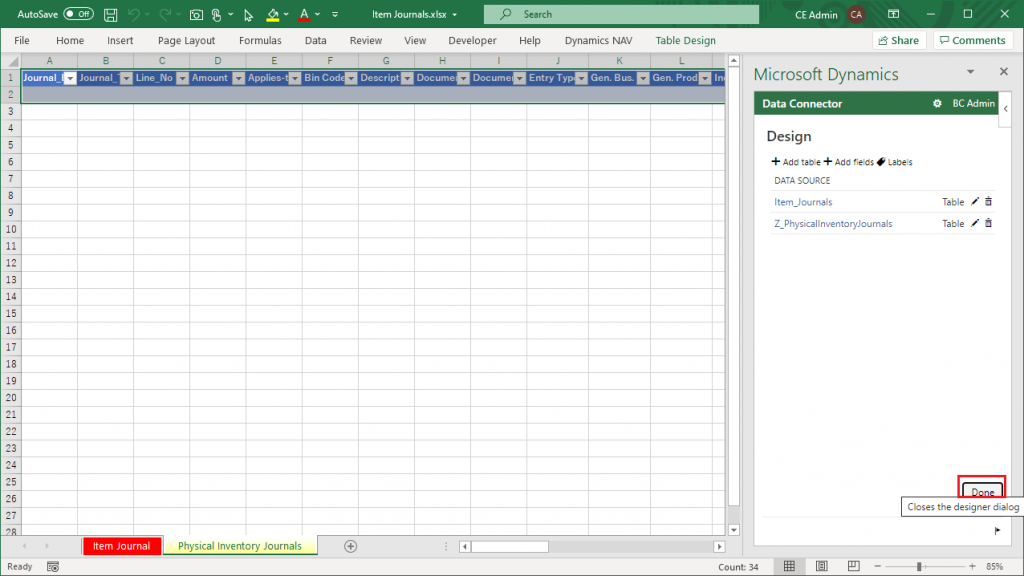This screenshot has height=576, width=1024.
Task: Delete the Z_PhysicalInventoryJournals data source
Action: (989, 223)
